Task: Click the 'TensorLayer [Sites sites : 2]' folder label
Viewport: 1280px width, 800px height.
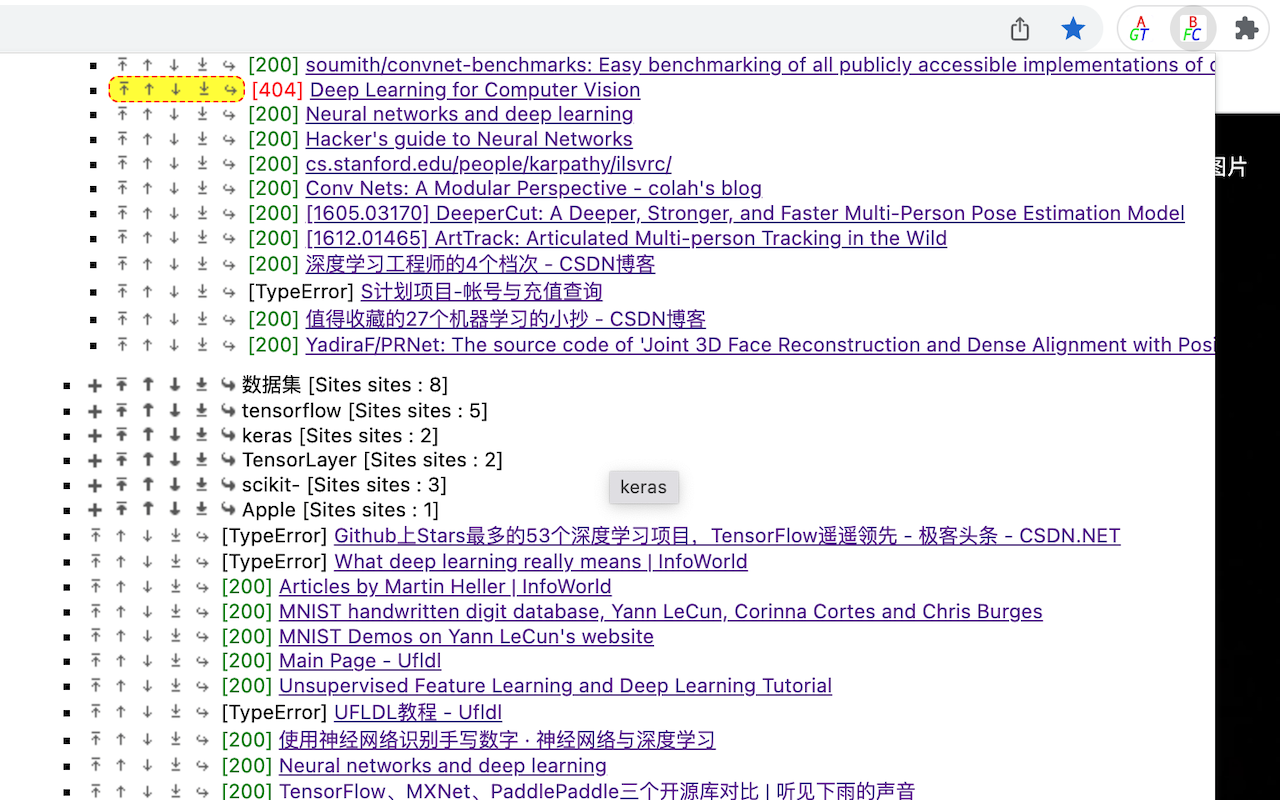Action: 372,460
